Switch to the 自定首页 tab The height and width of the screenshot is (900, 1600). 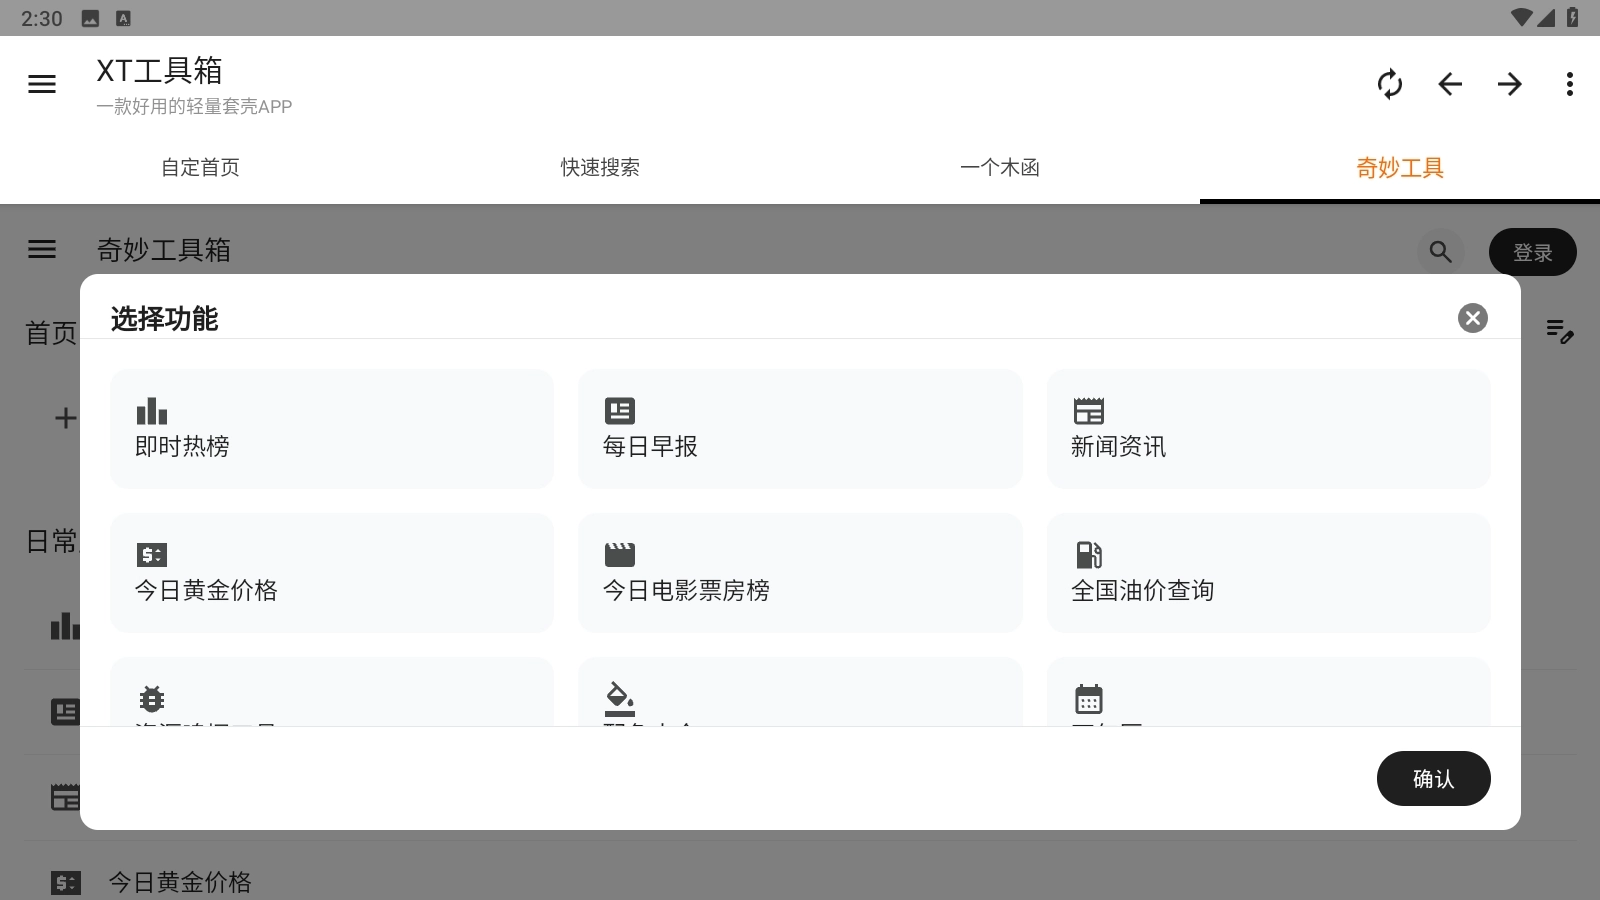coord(200,168)
